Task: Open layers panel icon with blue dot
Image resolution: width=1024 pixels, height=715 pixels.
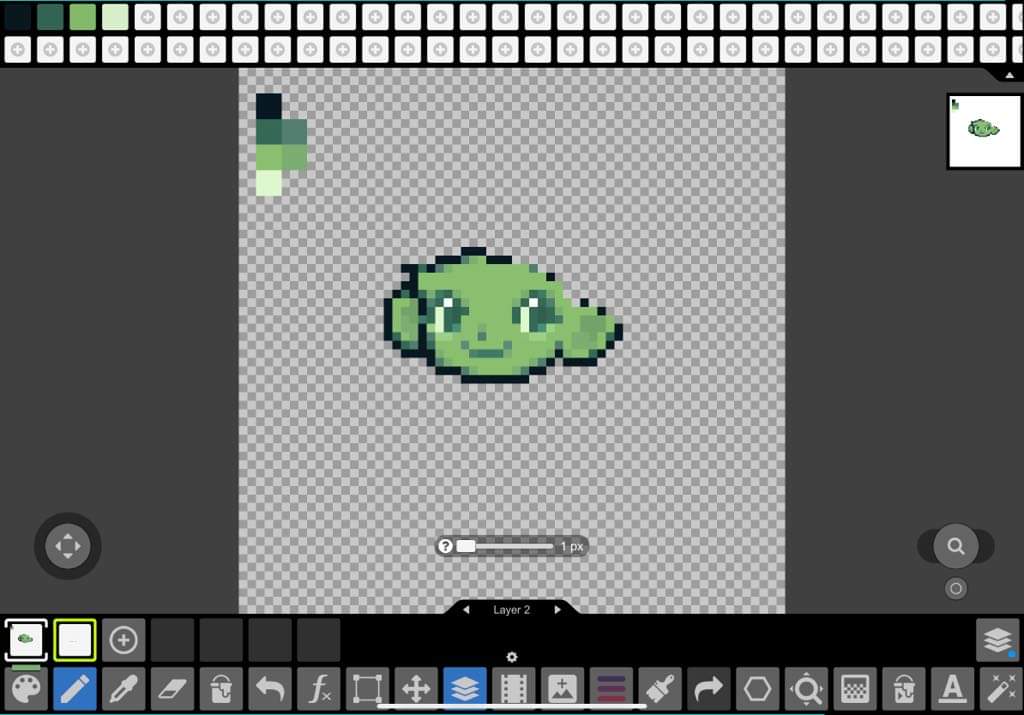Action: [998, 640]
